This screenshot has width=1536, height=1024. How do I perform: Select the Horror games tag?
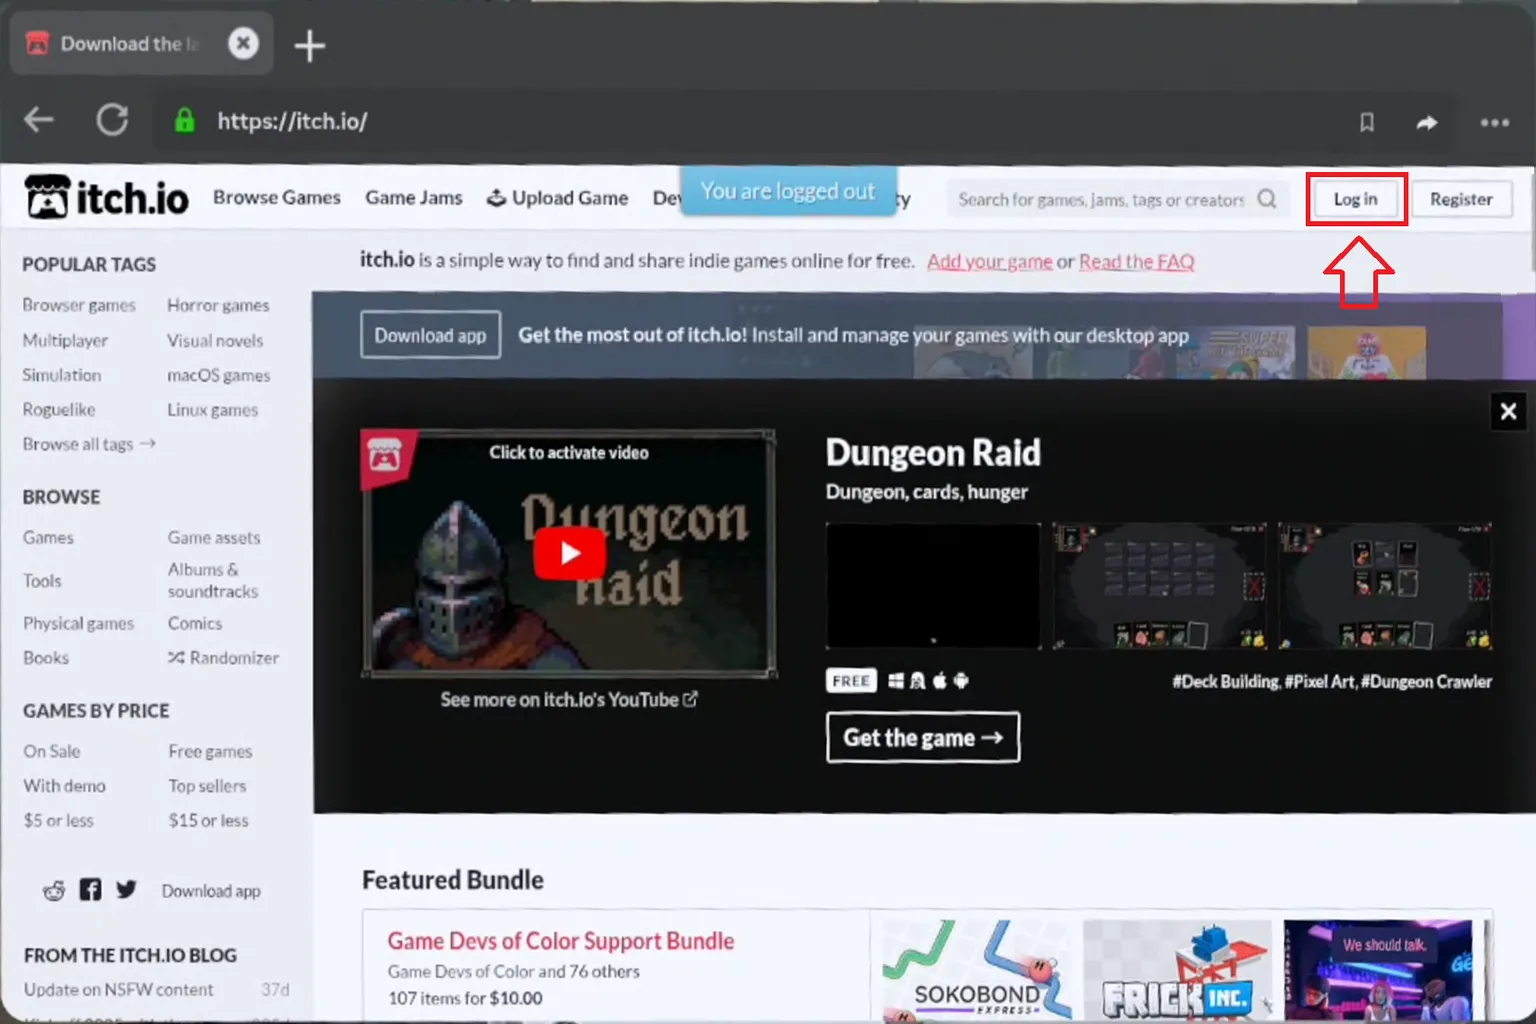pyautogui.click(x=218, y=305)
